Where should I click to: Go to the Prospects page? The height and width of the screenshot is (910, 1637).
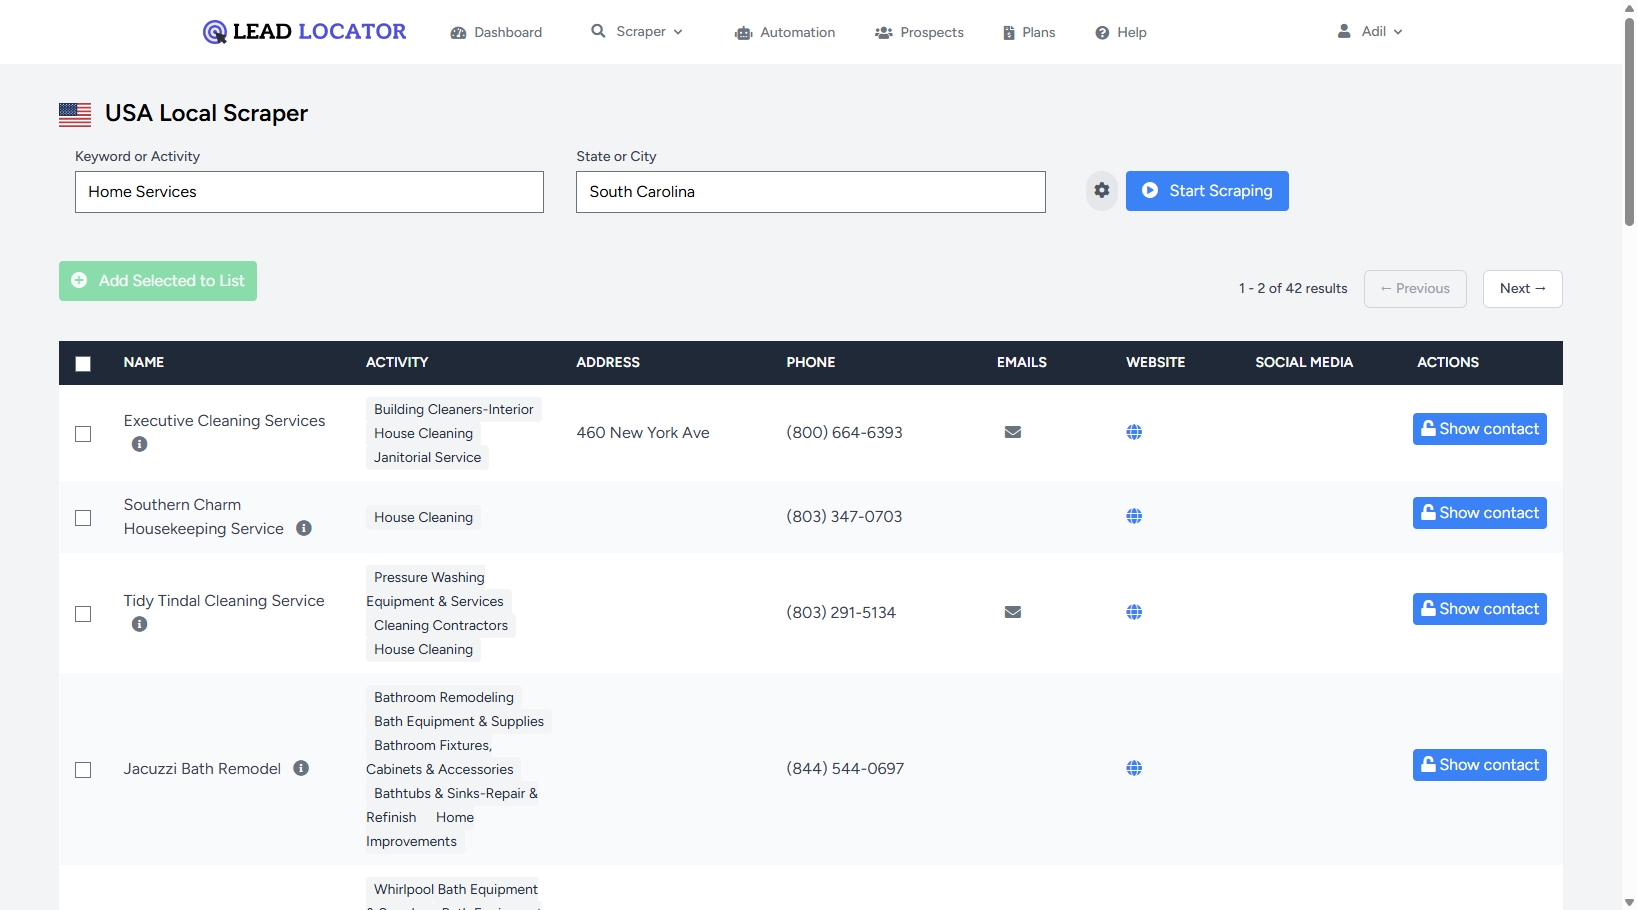coord(919,33)
